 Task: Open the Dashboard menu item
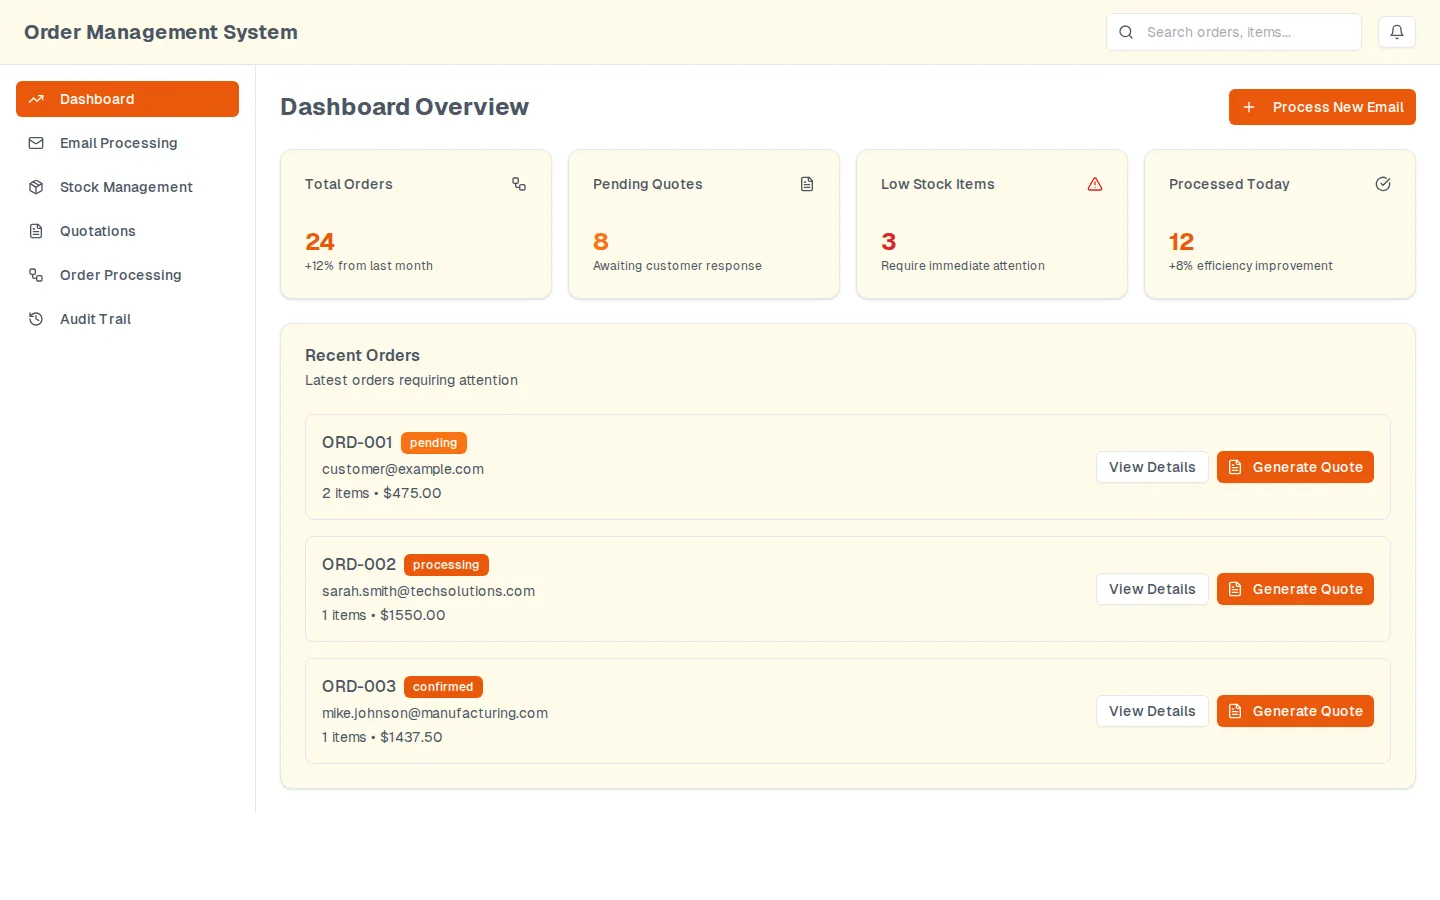point(127,99)
